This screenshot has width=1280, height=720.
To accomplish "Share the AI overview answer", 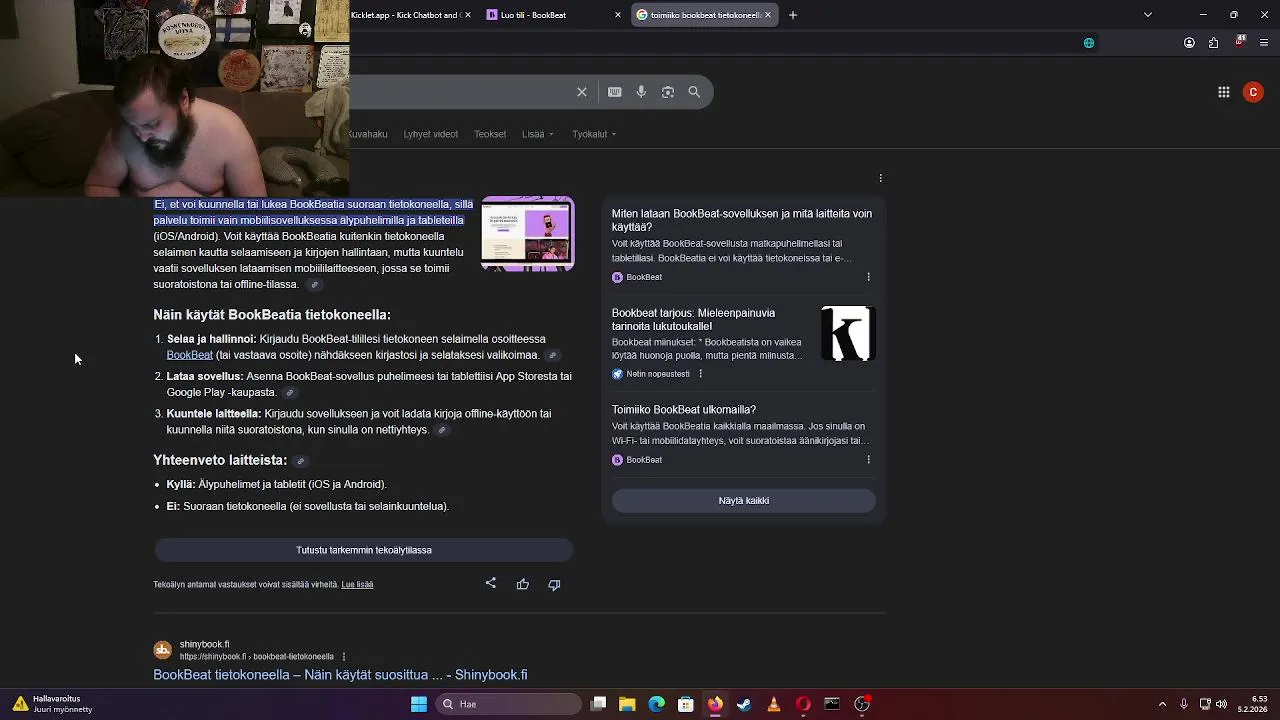I will tap(491, 584).
